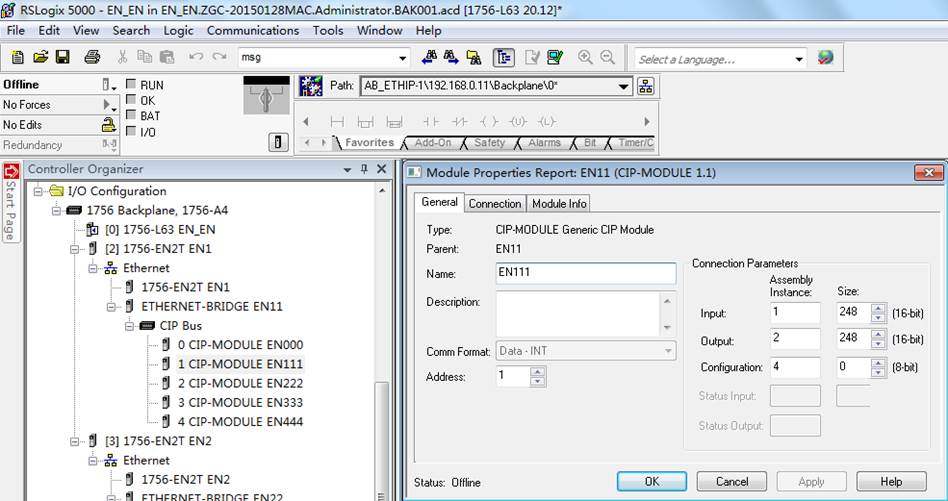This screenshot has width=948, height=501.
Task: Click the module Name input field
Action: pos(585,273)
